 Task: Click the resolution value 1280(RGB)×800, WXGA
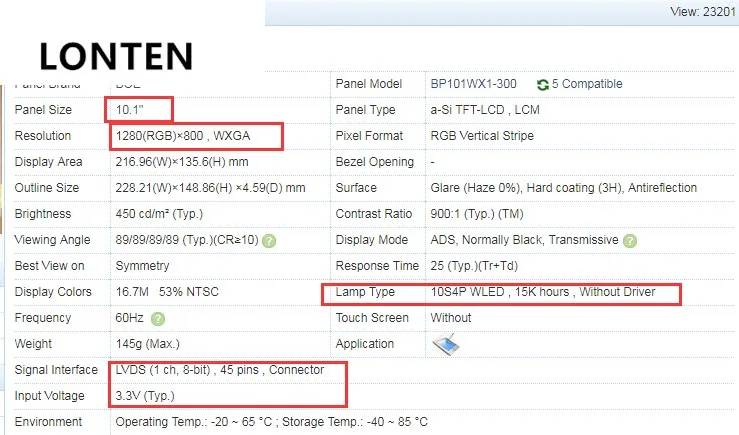[183, 136]
